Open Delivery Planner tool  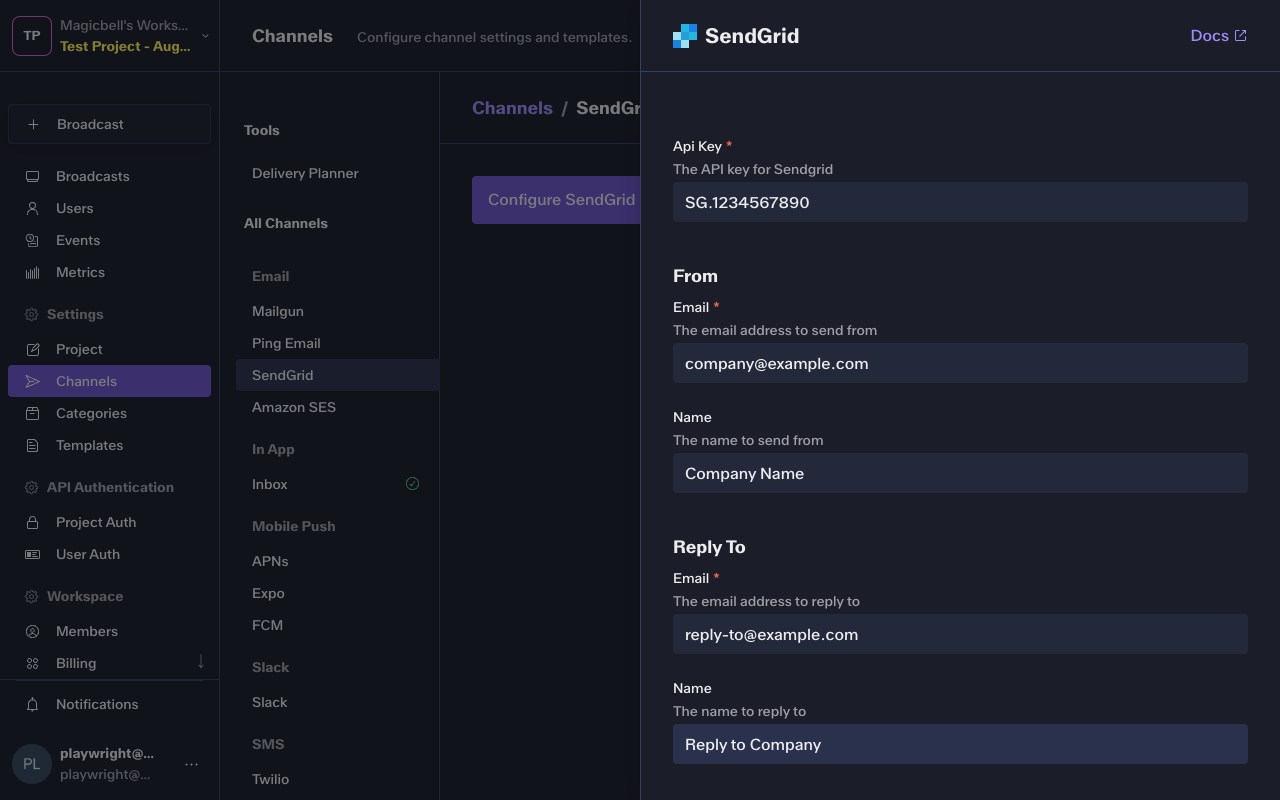click(x=337, y=173)
